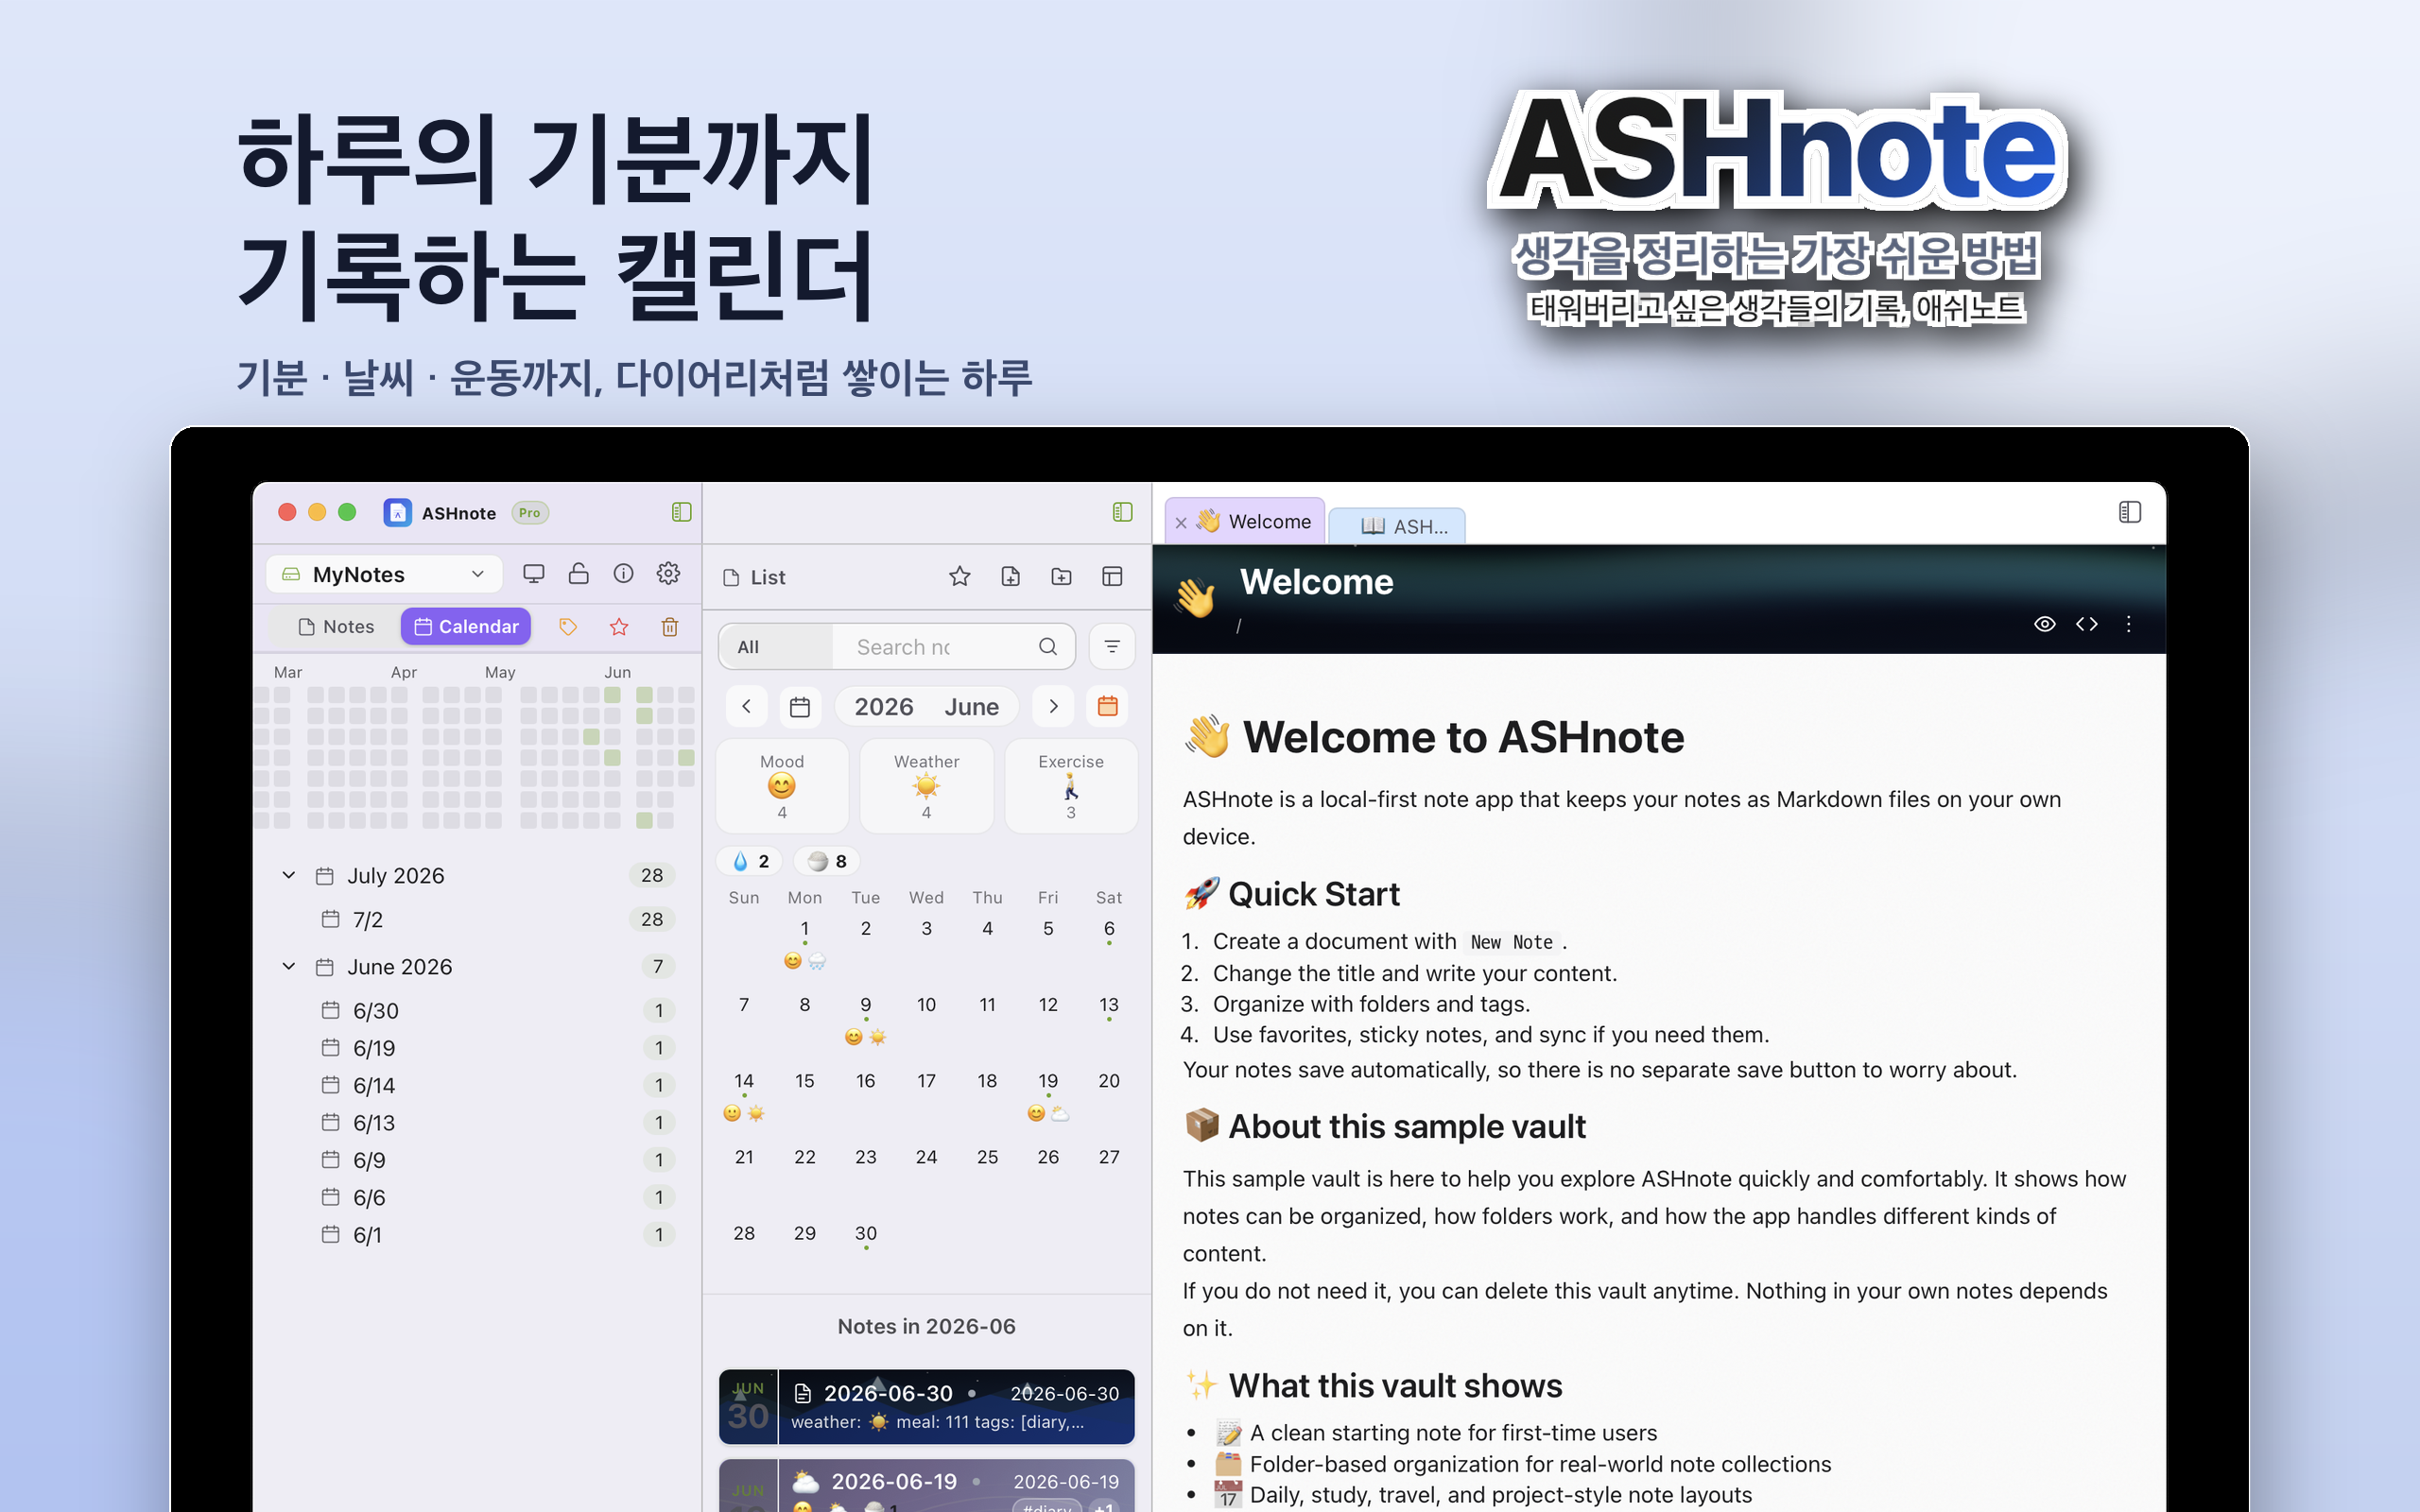
Task: Open filter sort options button
Action: [1112, 647]
